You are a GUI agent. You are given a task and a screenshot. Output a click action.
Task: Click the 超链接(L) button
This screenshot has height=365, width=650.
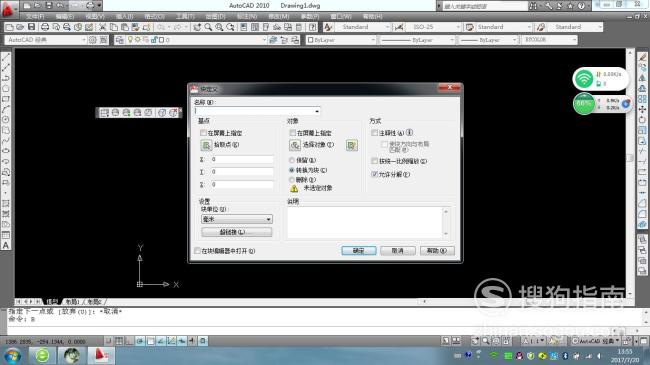click(237, 232)
